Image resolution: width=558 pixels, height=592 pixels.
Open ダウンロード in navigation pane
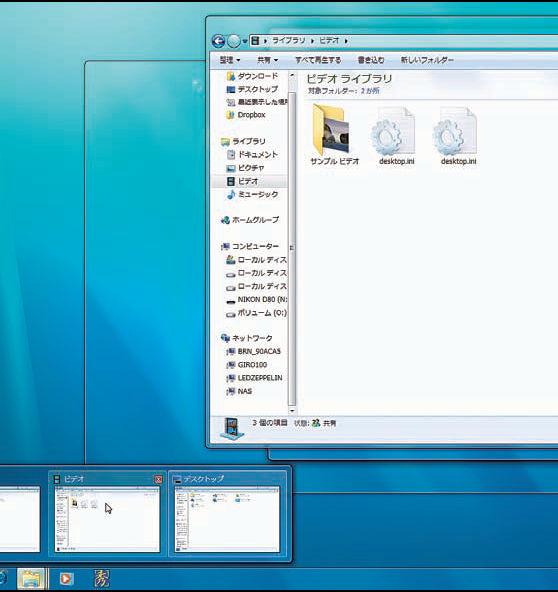pos(252,76)
